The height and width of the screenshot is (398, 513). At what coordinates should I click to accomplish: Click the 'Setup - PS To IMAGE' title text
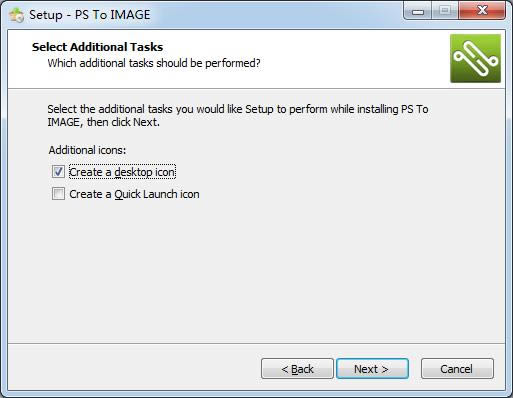[90, 15]
